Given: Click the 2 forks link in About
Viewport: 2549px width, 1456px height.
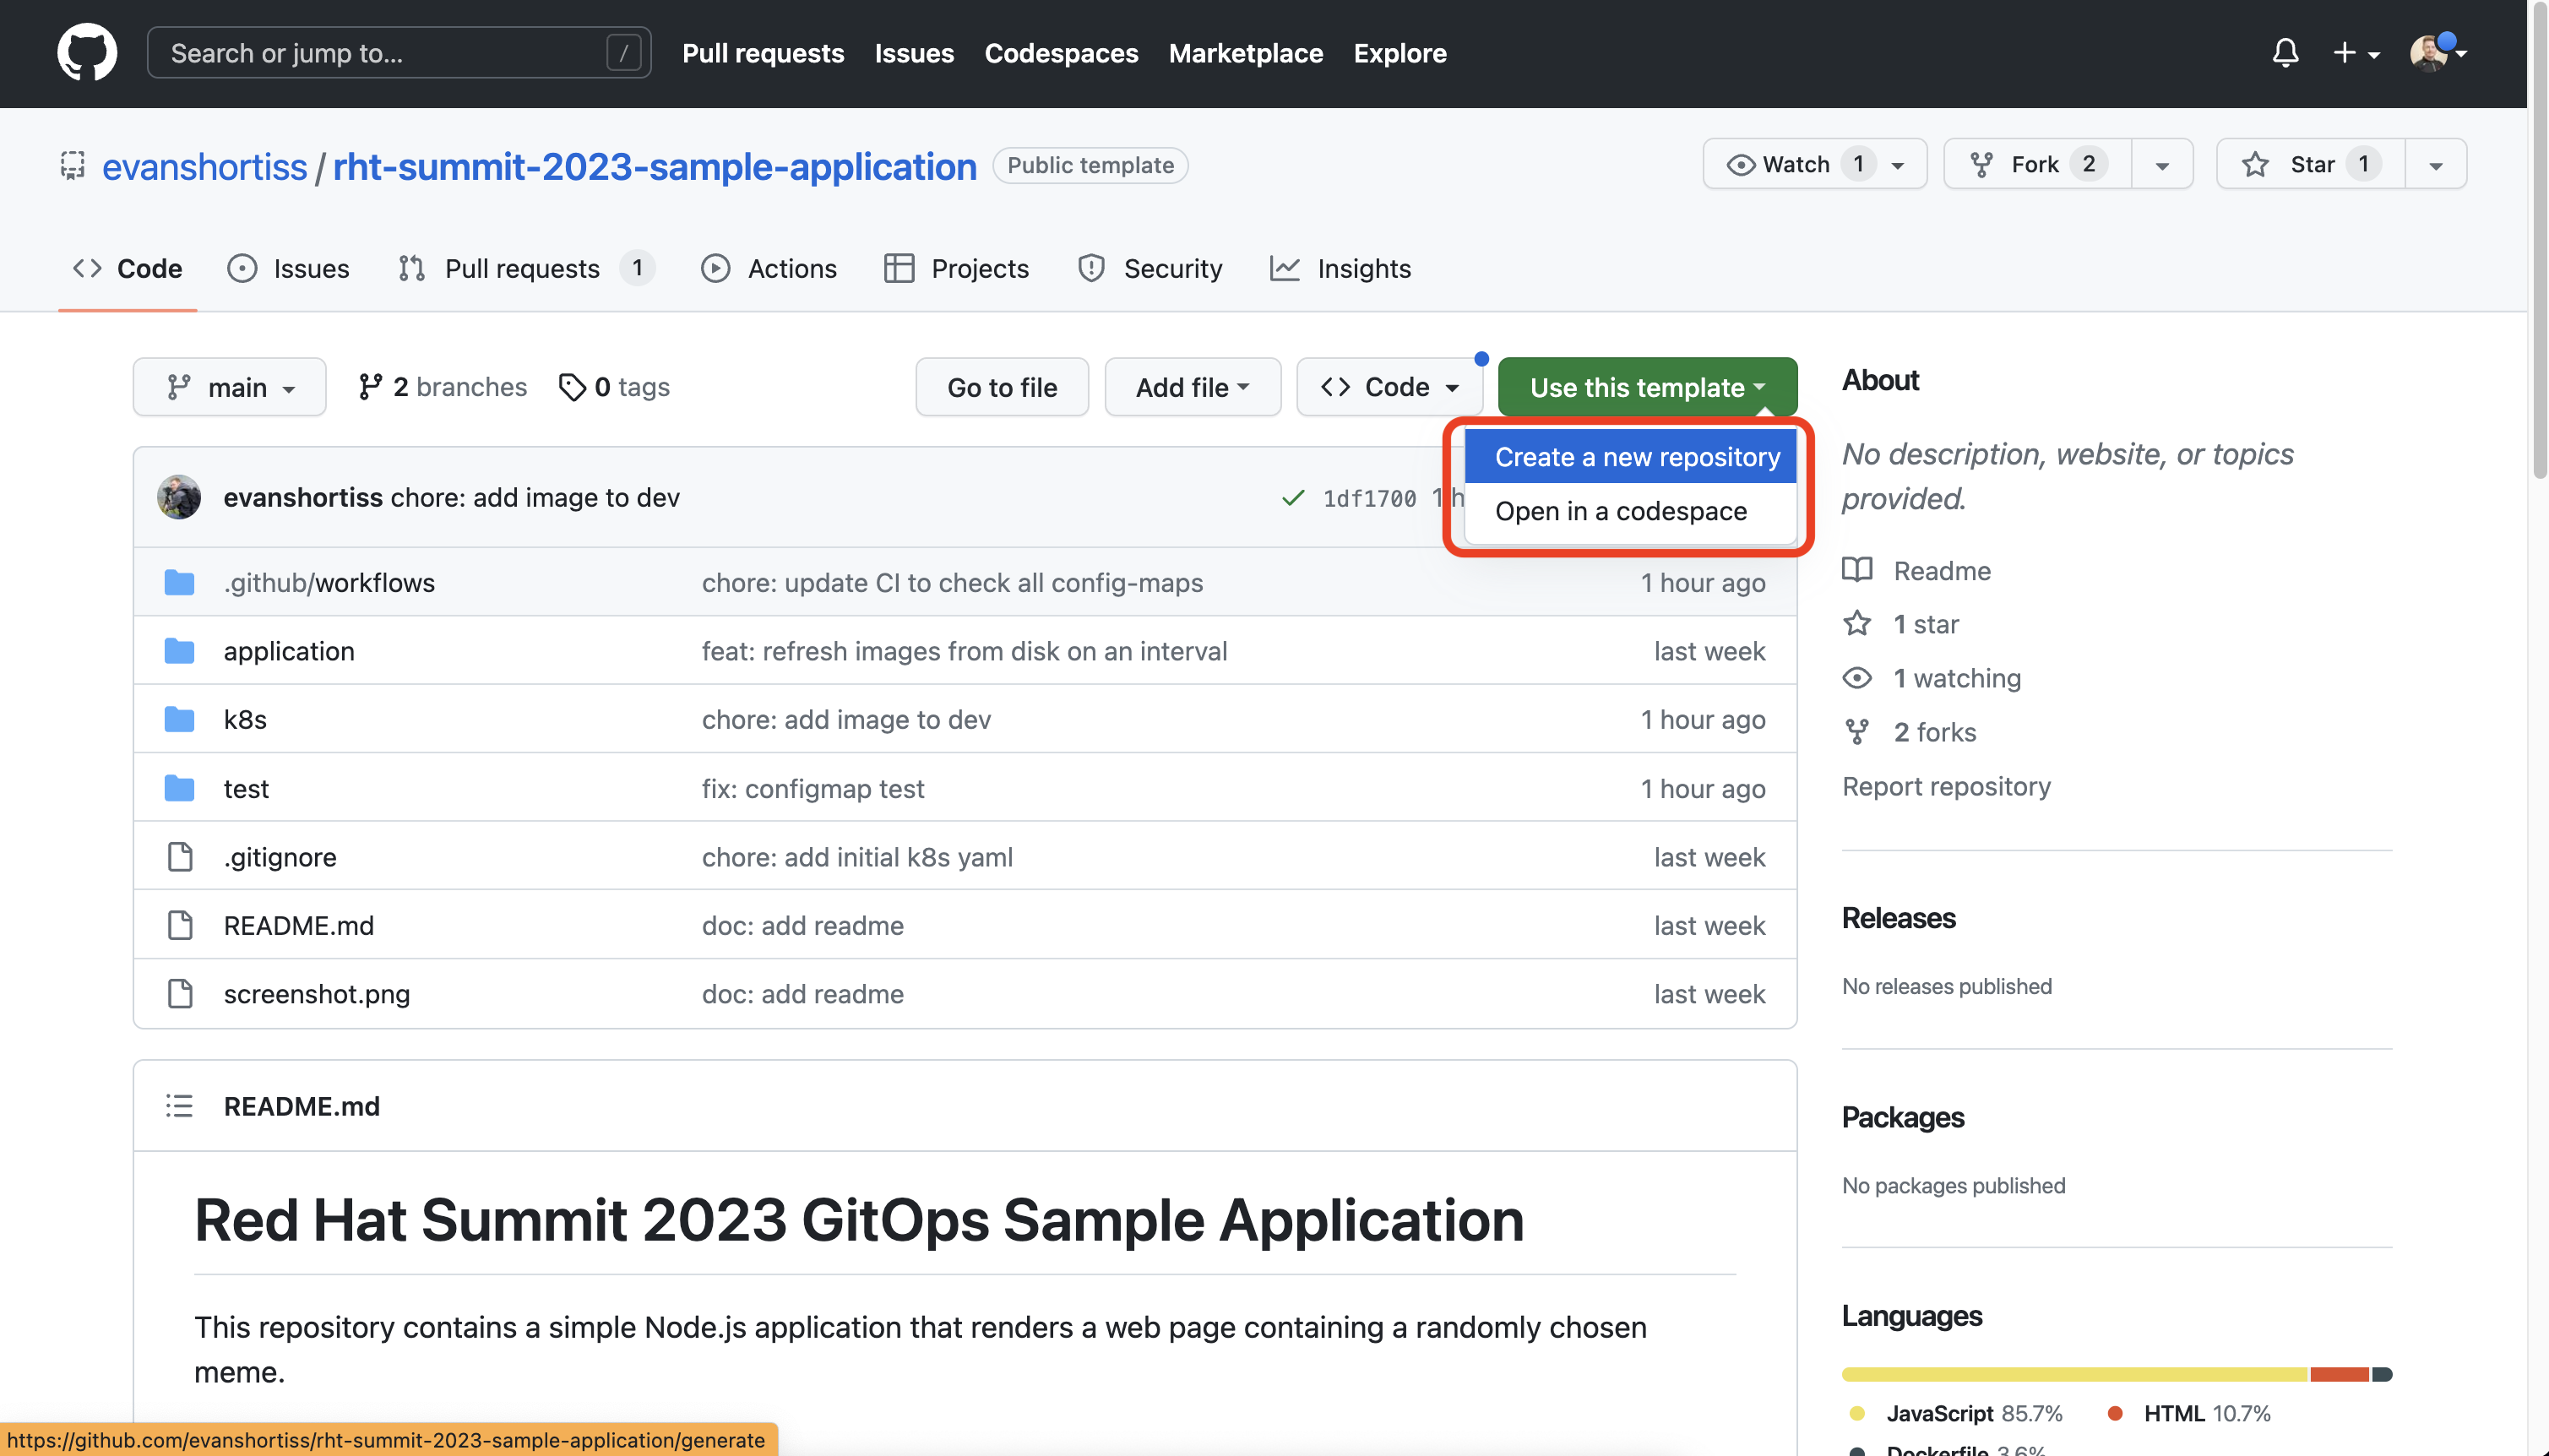Looking at the screenshot, I should pos(1910,732).
